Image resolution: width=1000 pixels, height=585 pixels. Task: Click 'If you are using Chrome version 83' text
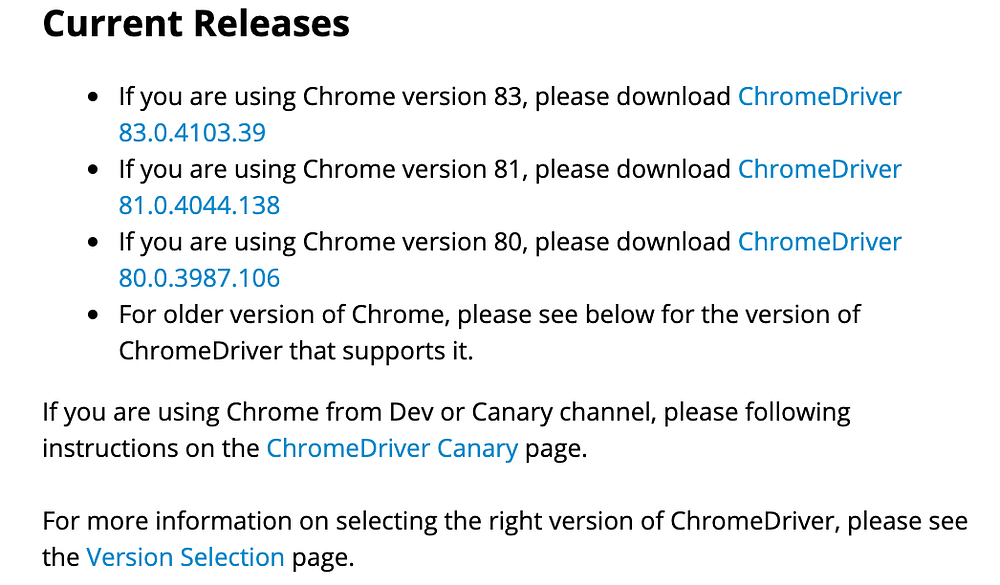click(x=323, y=97)
